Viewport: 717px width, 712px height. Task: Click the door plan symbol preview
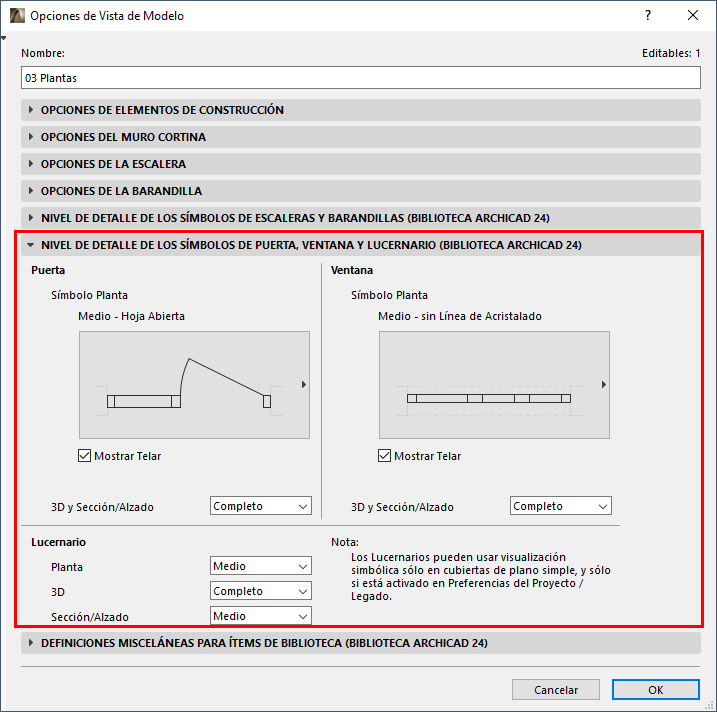coord(194,385)
